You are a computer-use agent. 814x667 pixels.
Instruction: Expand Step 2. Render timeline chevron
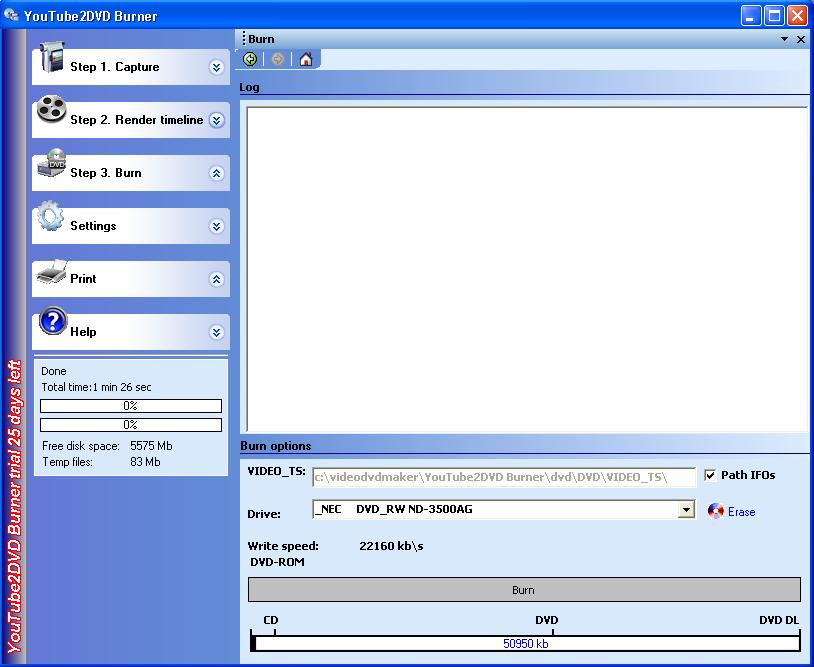pos(216,120)
